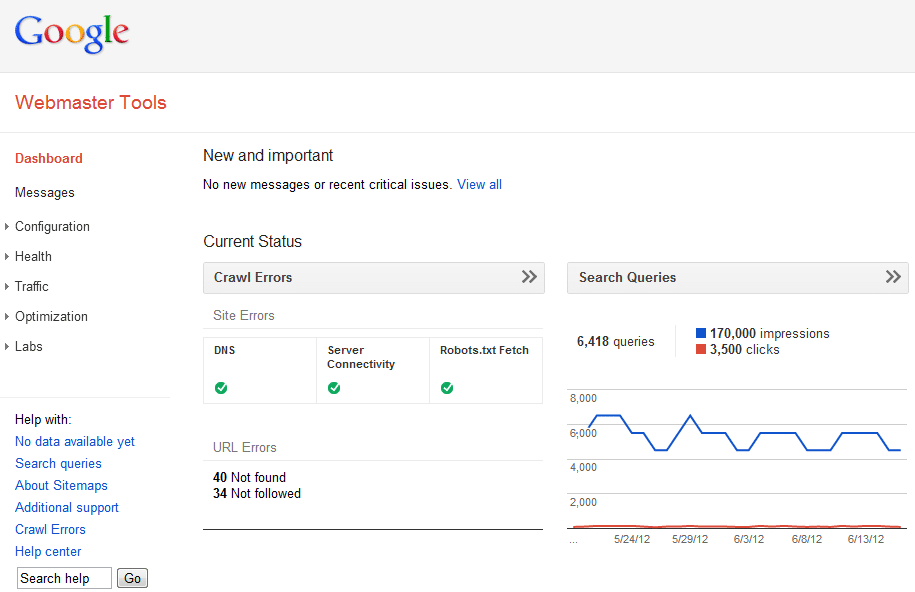Click the 5/29/12 date on chart axis
This screenshot has height=592, width=915.
(x=690, y=539)
